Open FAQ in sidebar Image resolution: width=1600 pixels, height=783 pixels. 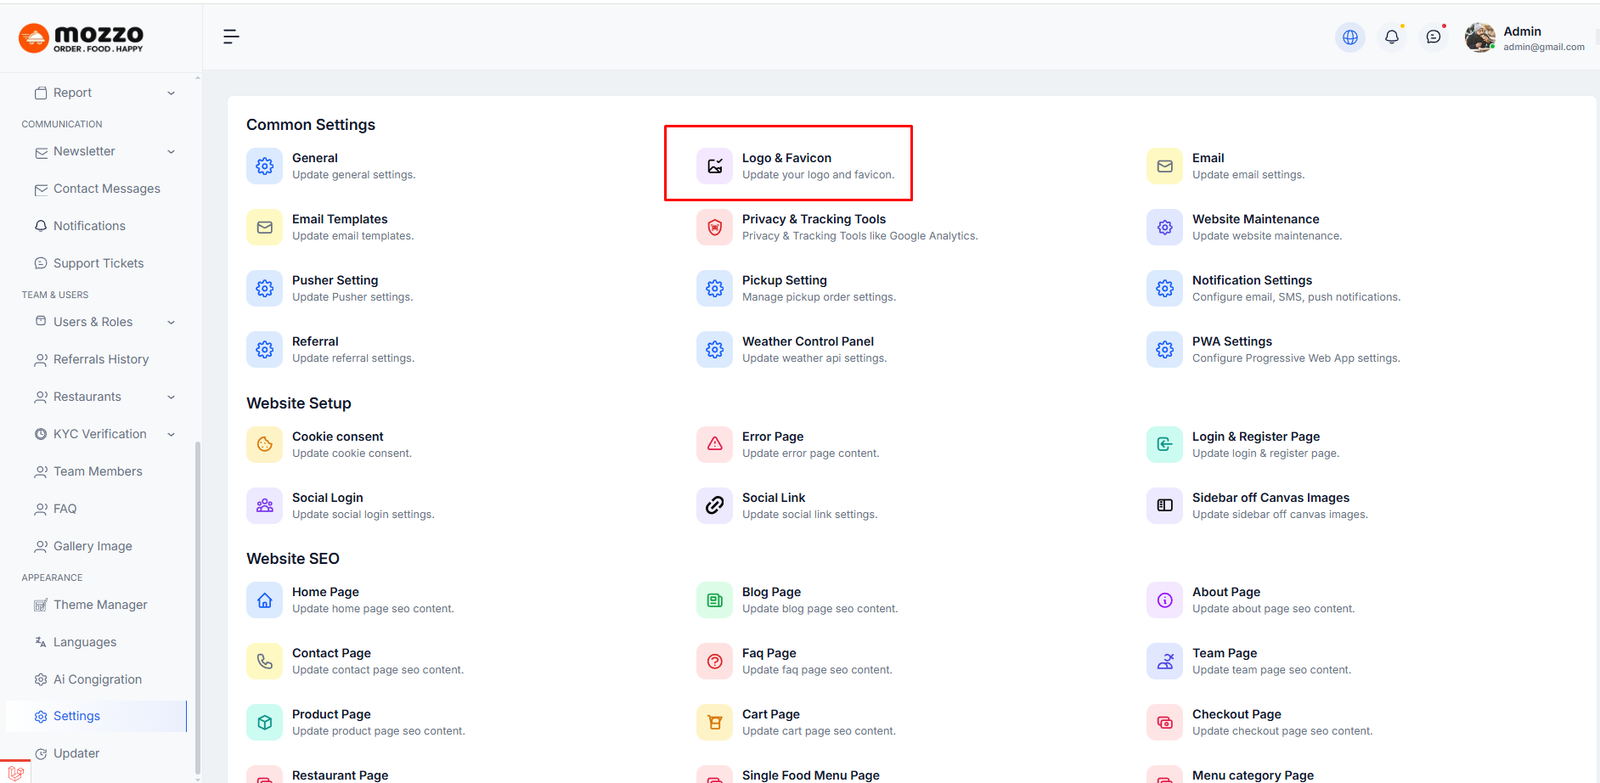point(56,509)
